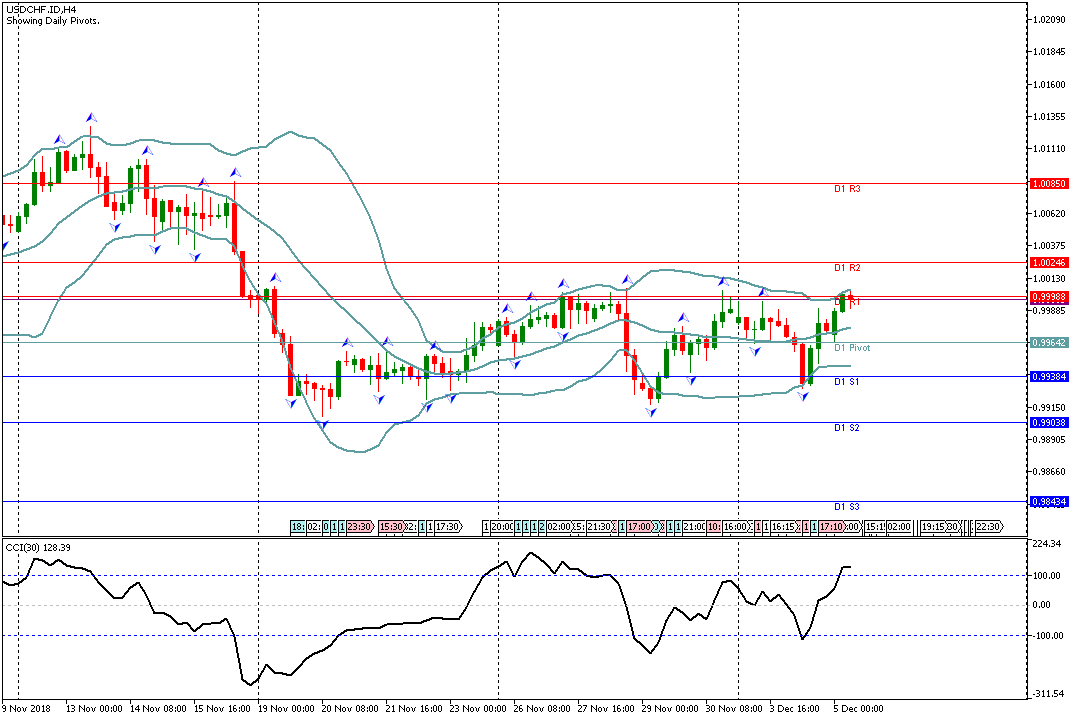Select the red 1.00246 price tag
The width and height of the screenshot is (1080, 720).
1049,263
